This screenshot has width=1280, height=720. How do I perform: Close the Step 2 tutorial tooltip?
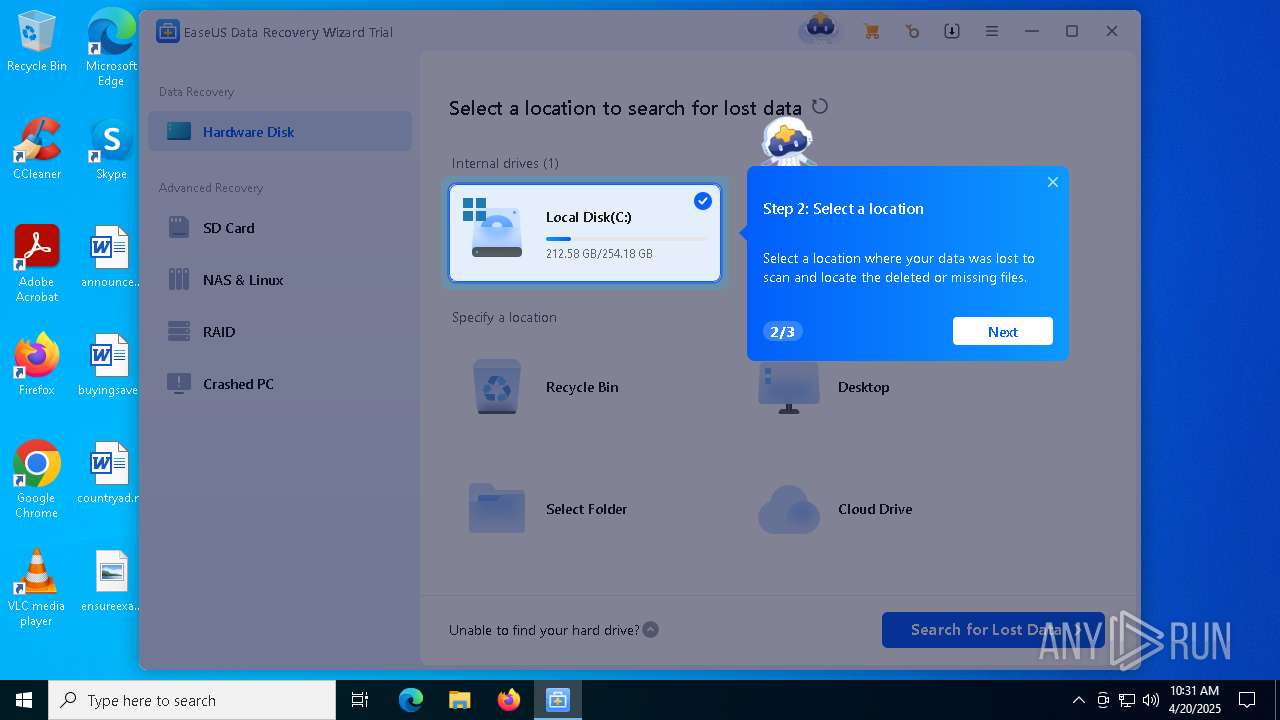tap(1053, 182)
